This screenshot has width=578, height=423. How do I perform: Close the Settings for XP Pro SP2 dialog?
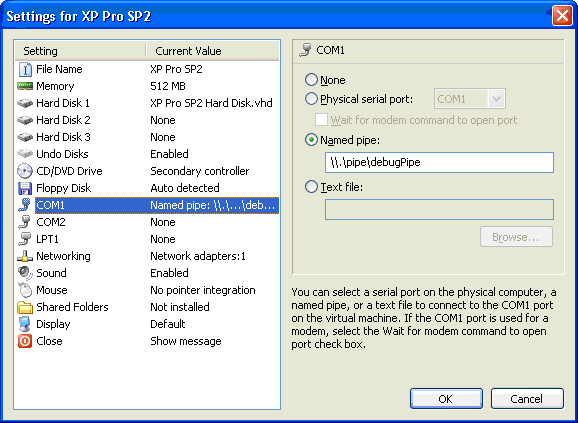click(x=562, y=16)
